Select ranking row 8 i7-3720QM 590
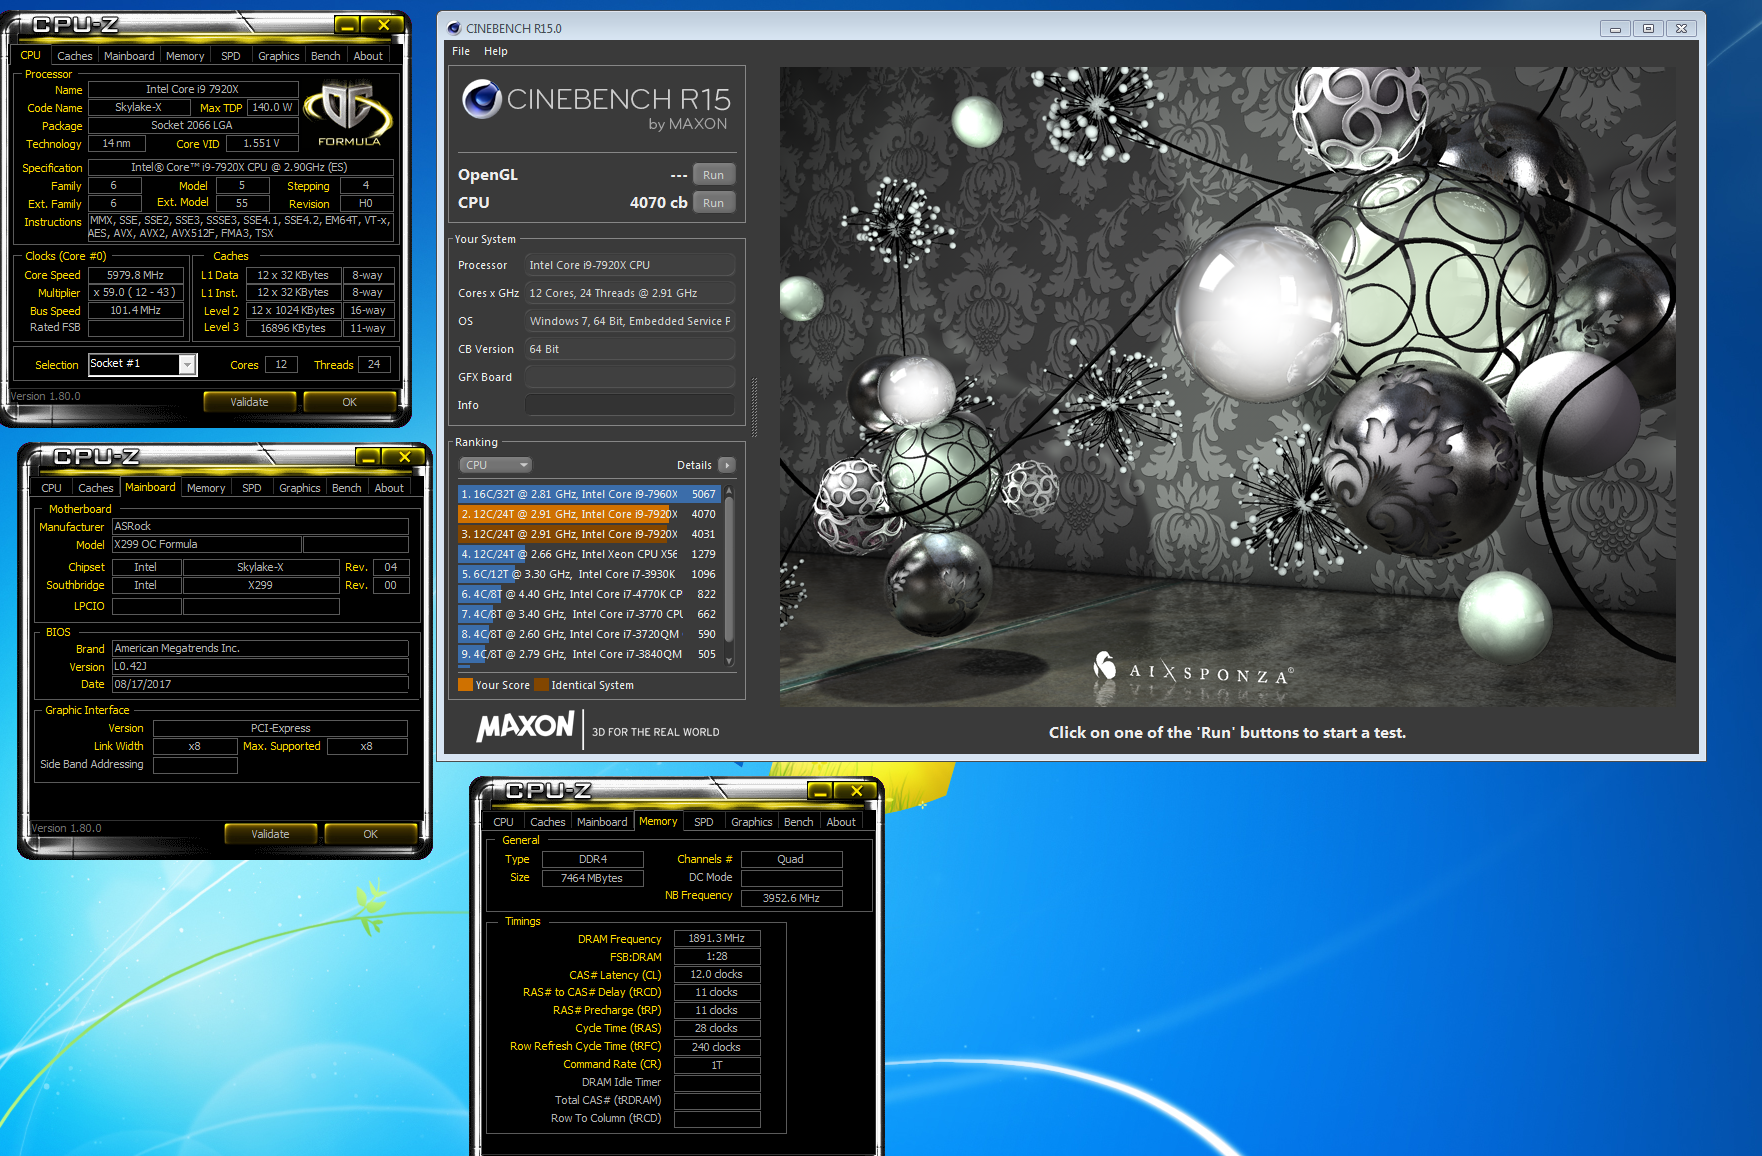Screen dimensions: 1762x1156 point(589,634)
